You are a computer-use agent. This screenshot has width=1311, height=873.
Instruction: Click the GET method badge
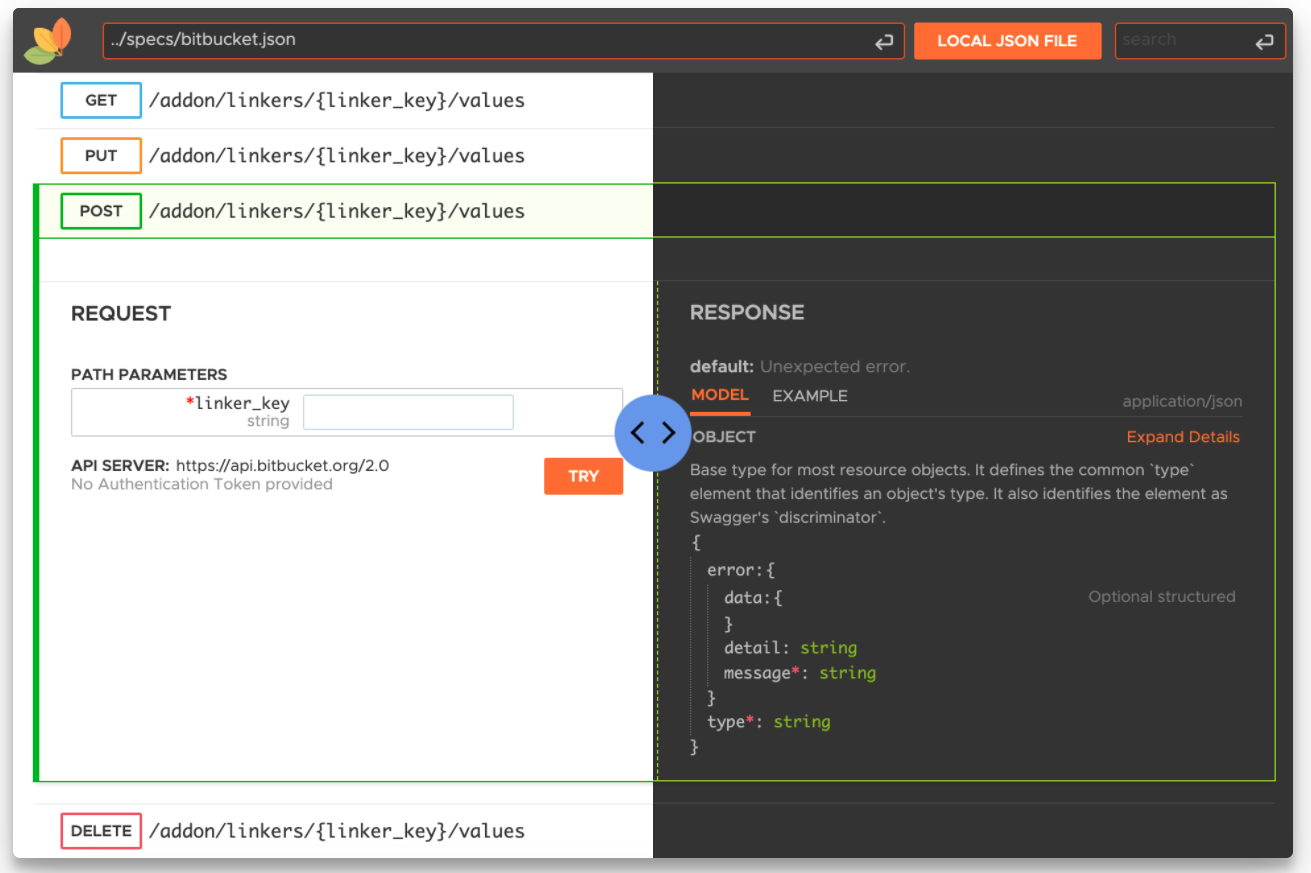pyautogui.click(x=100, y=100)
